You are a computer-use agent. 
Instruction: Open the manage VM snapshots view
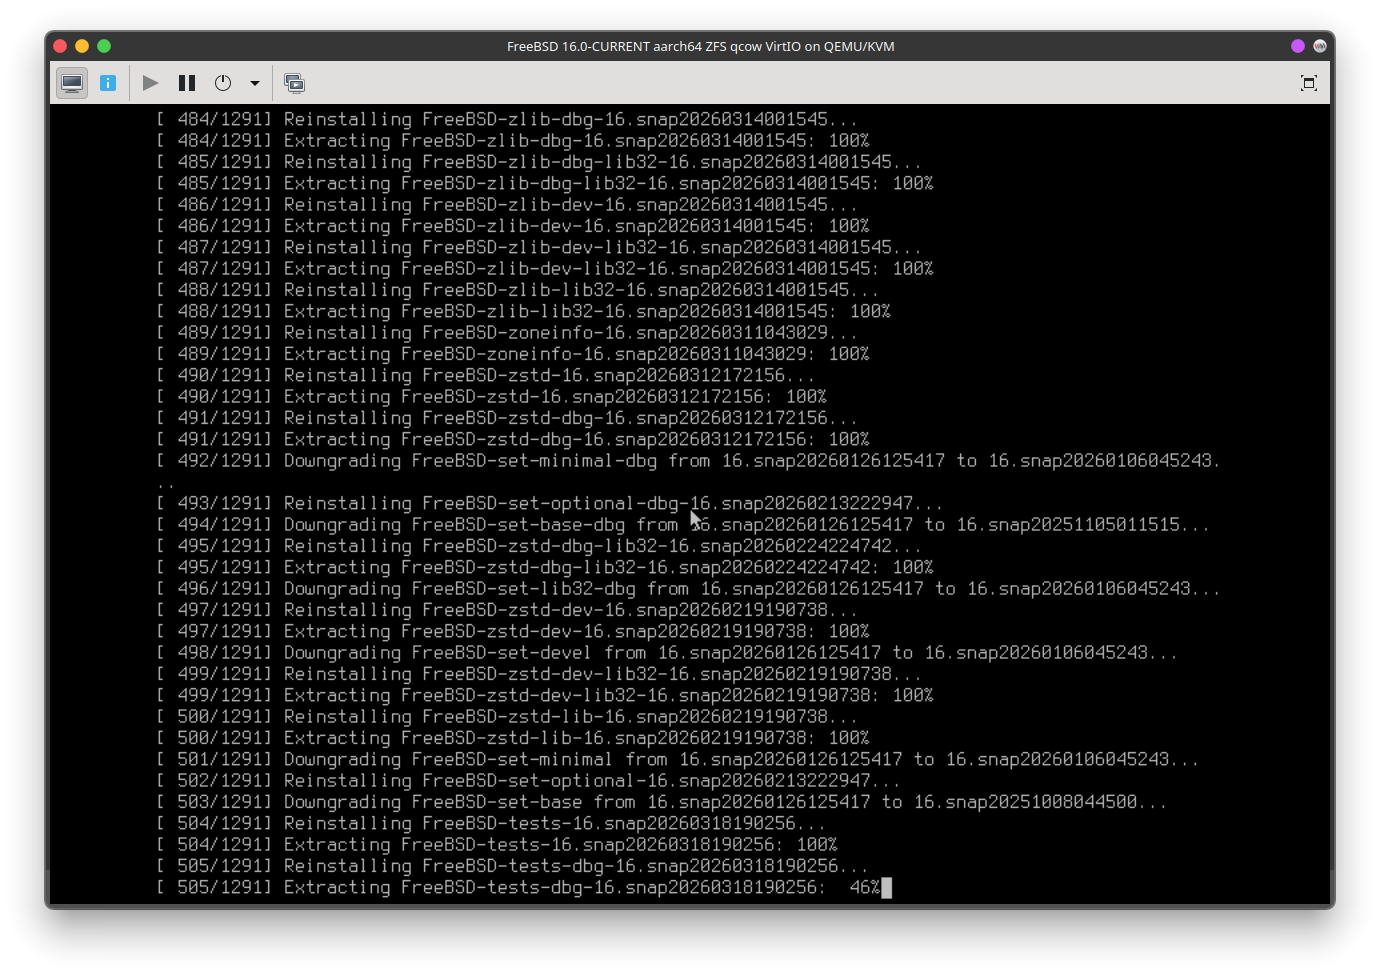coord(294,83)
